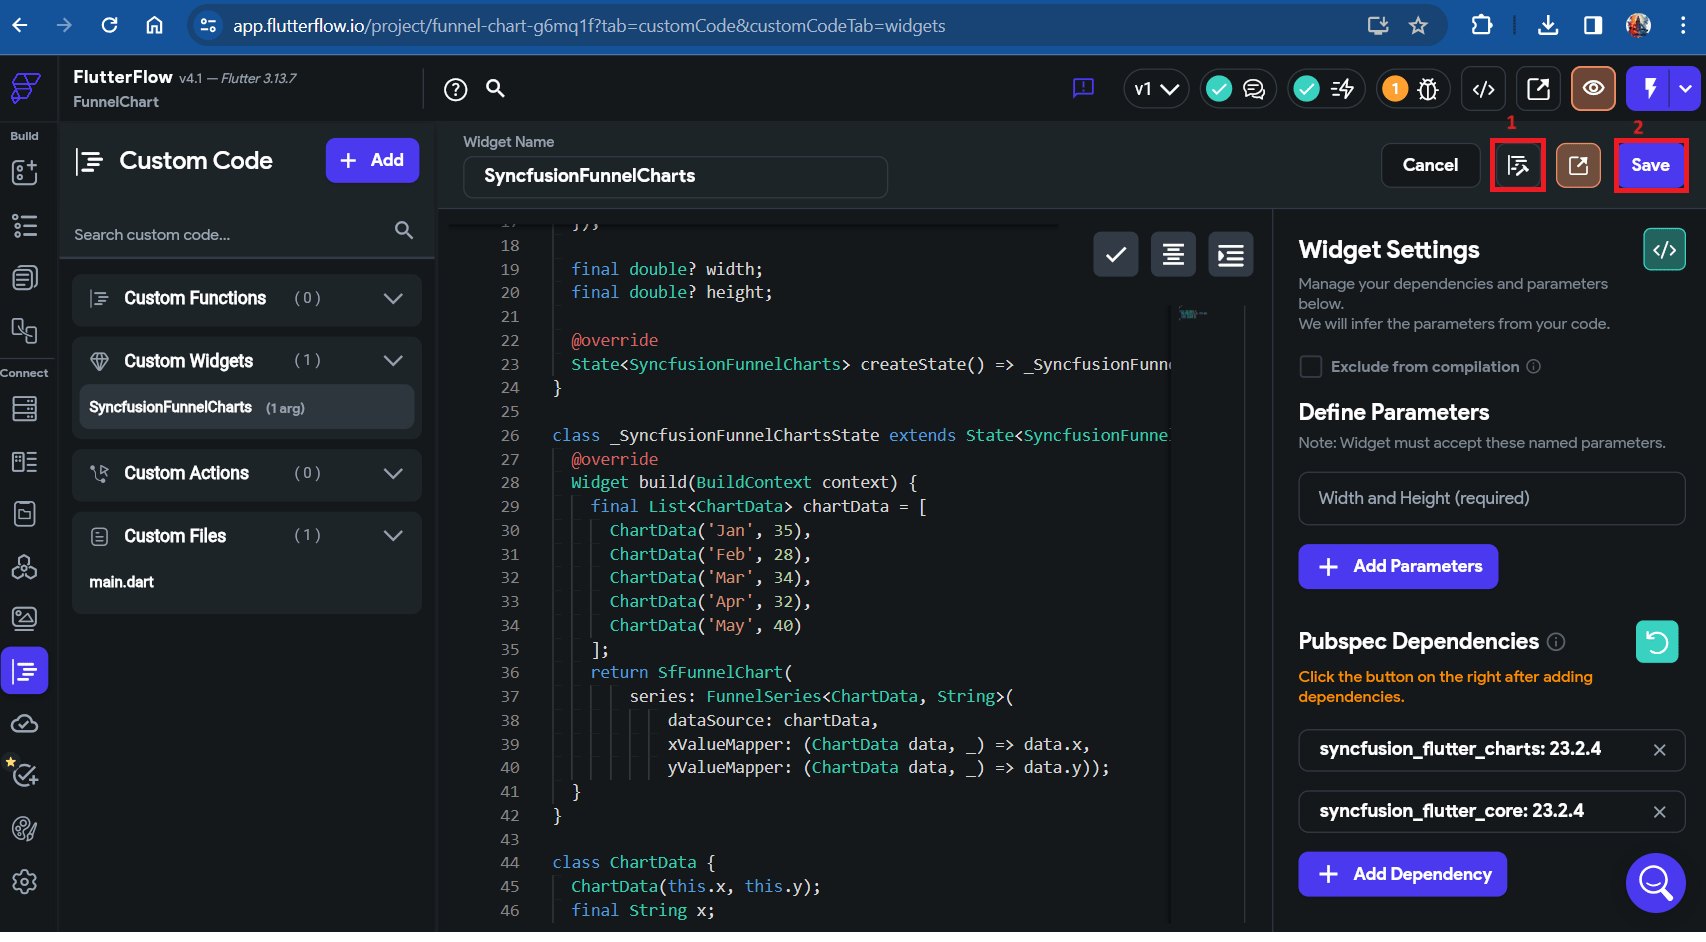
Task: Click Add Parameters button
Action: click(1398, 567)
